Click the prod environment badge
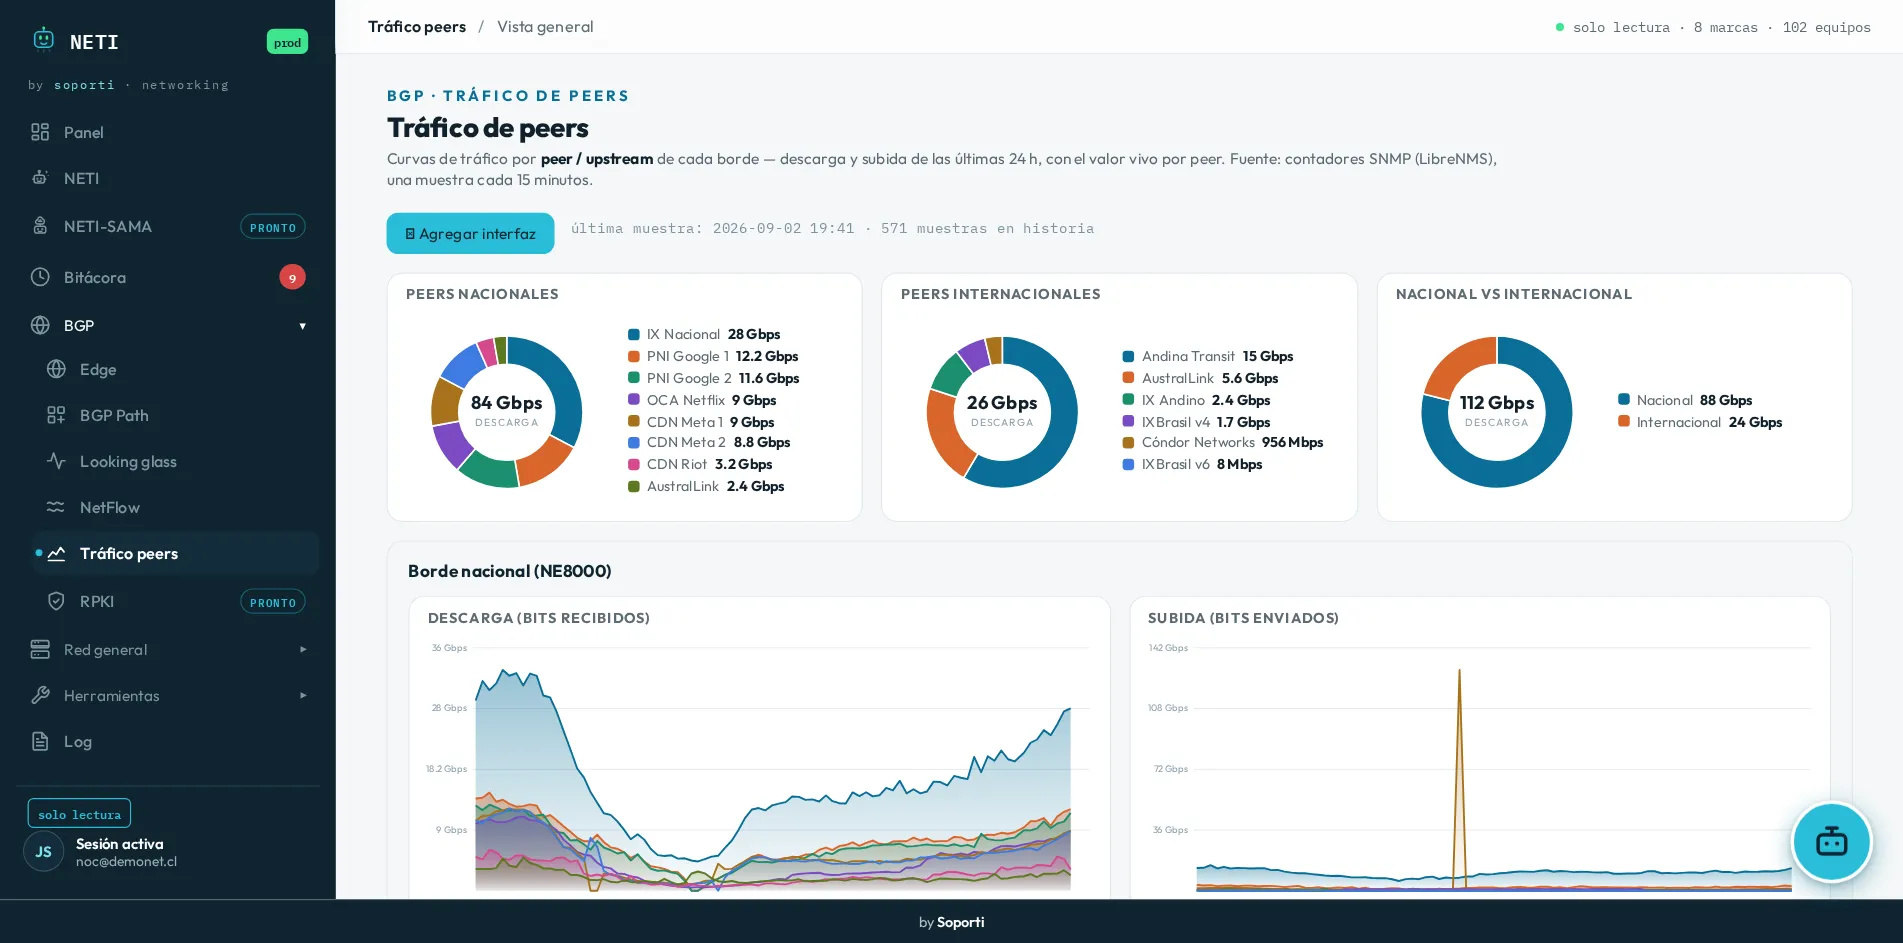Image resolution: width=1903 pixels, height=943 pixels. pos(287,42)
